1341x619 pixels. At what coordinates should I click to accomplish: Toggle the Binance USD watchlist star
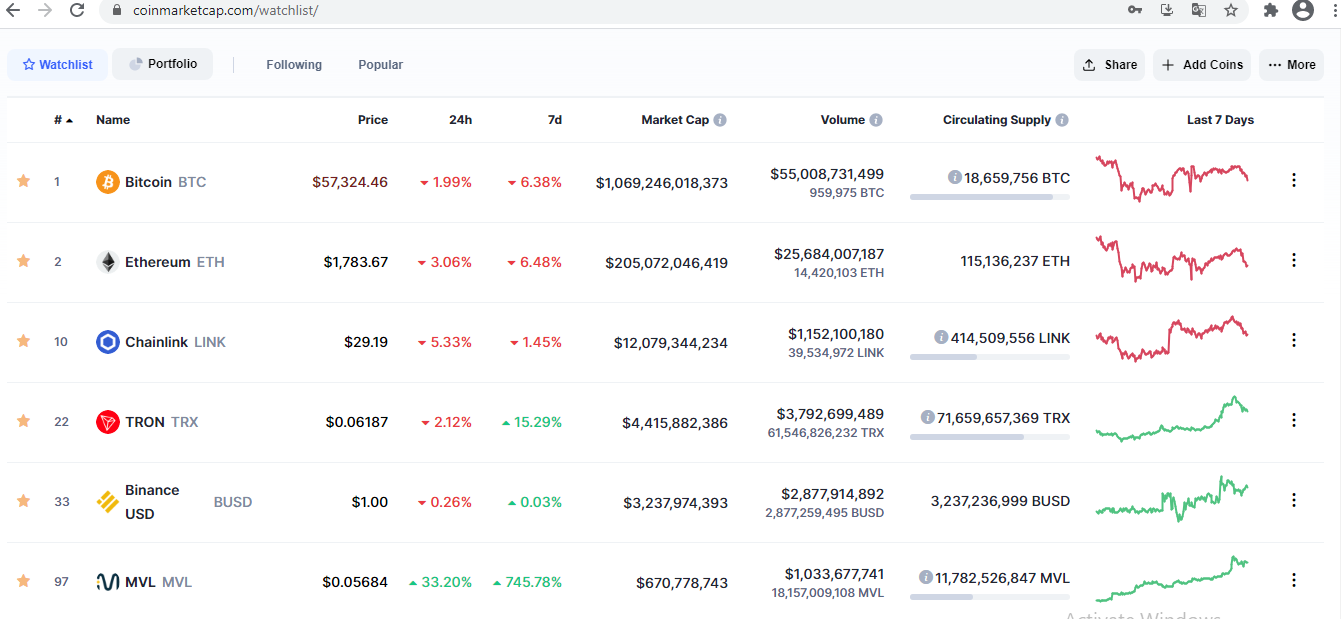click(x=23, y=501)
